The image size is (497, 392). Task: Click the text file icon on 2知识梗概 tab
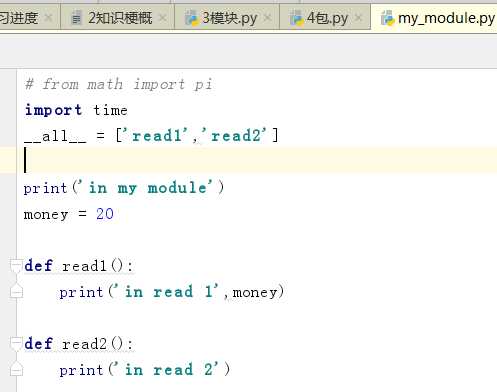click(77, 18)
